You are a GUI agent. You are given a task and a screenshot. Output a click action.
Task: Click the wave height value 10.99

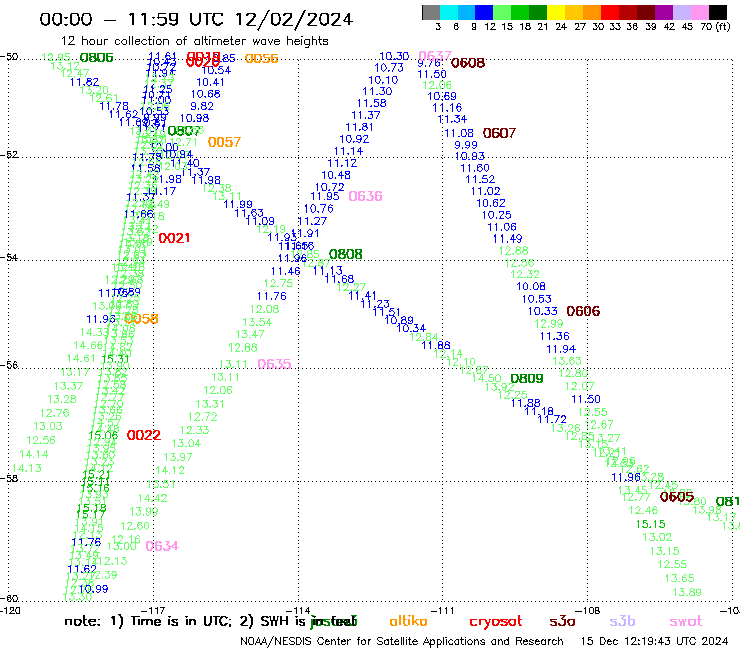click(x=93, y=589)
